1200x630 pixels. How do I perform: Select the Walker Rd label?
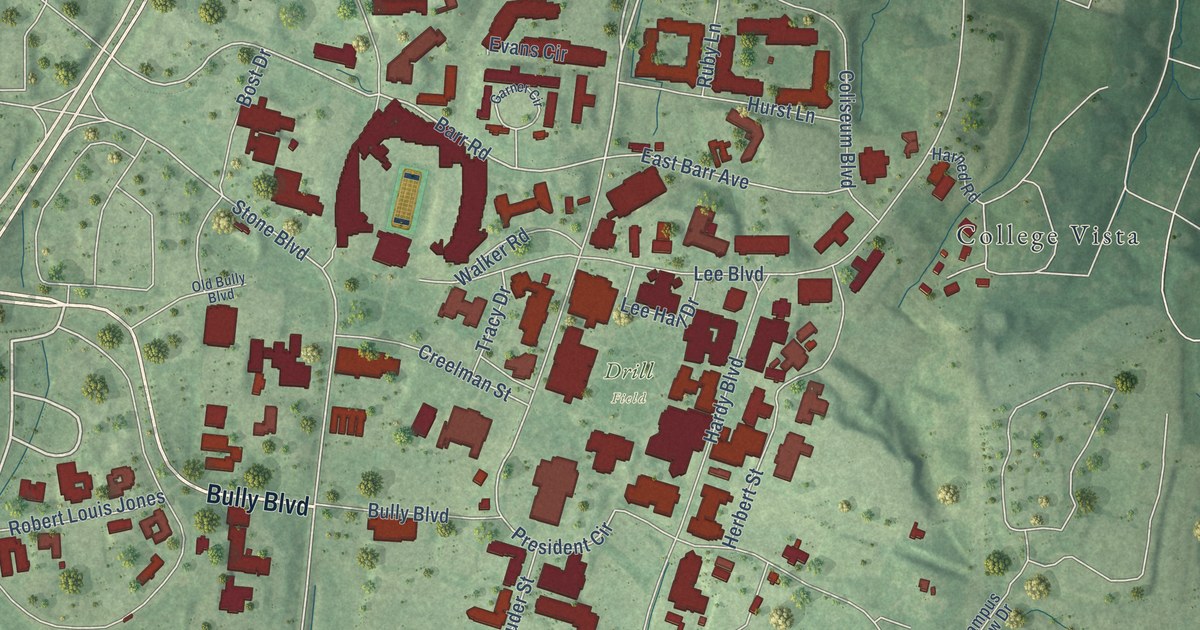pyautogui.click(x=491, y=257)
